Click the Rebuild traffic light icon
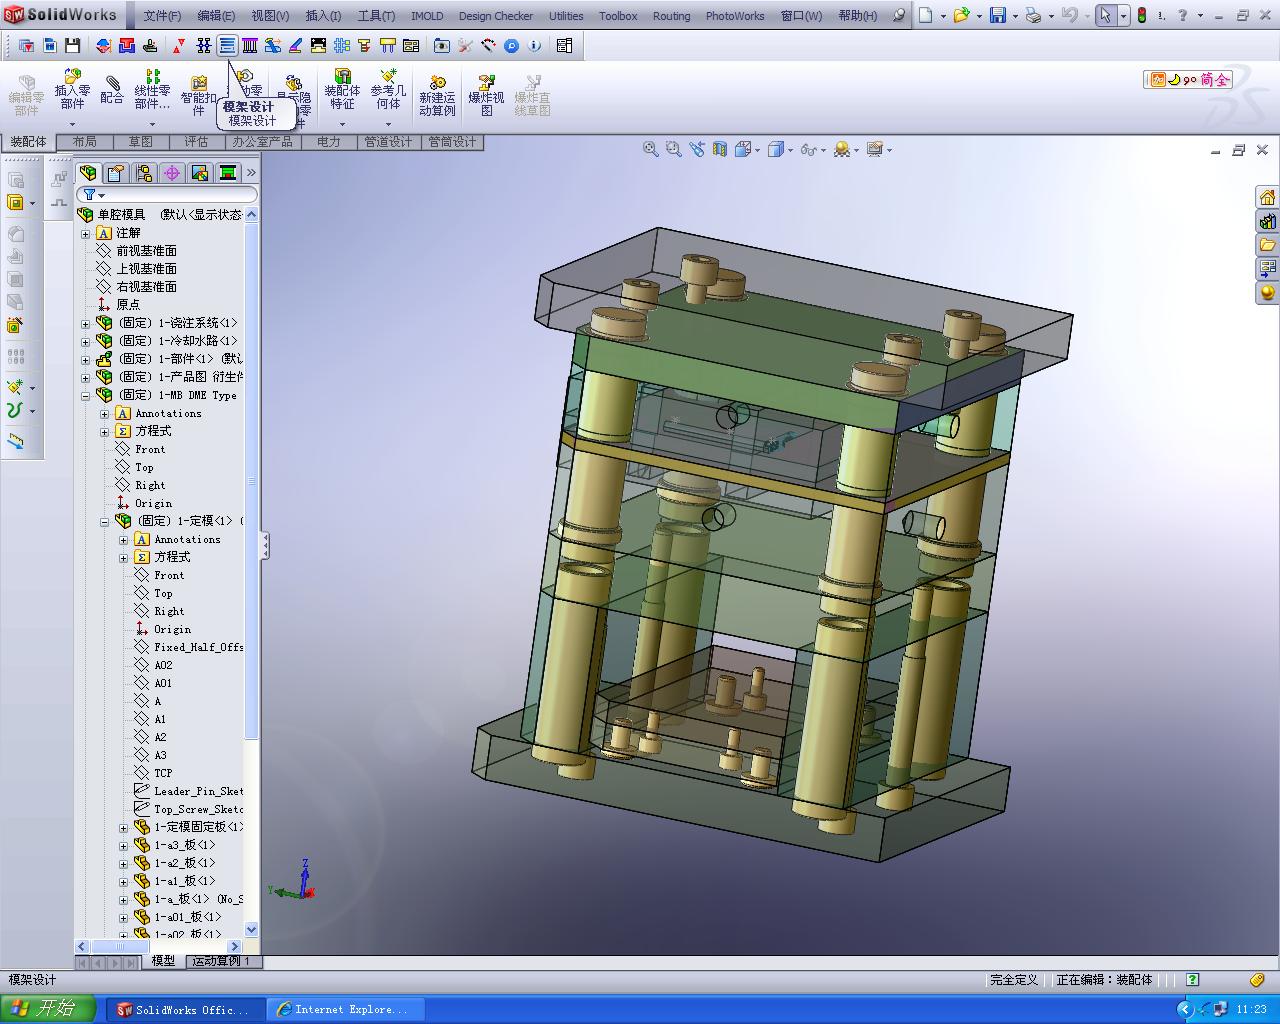The height and width of the screenshot is (1024, 1280). (x=1141, y=15)
